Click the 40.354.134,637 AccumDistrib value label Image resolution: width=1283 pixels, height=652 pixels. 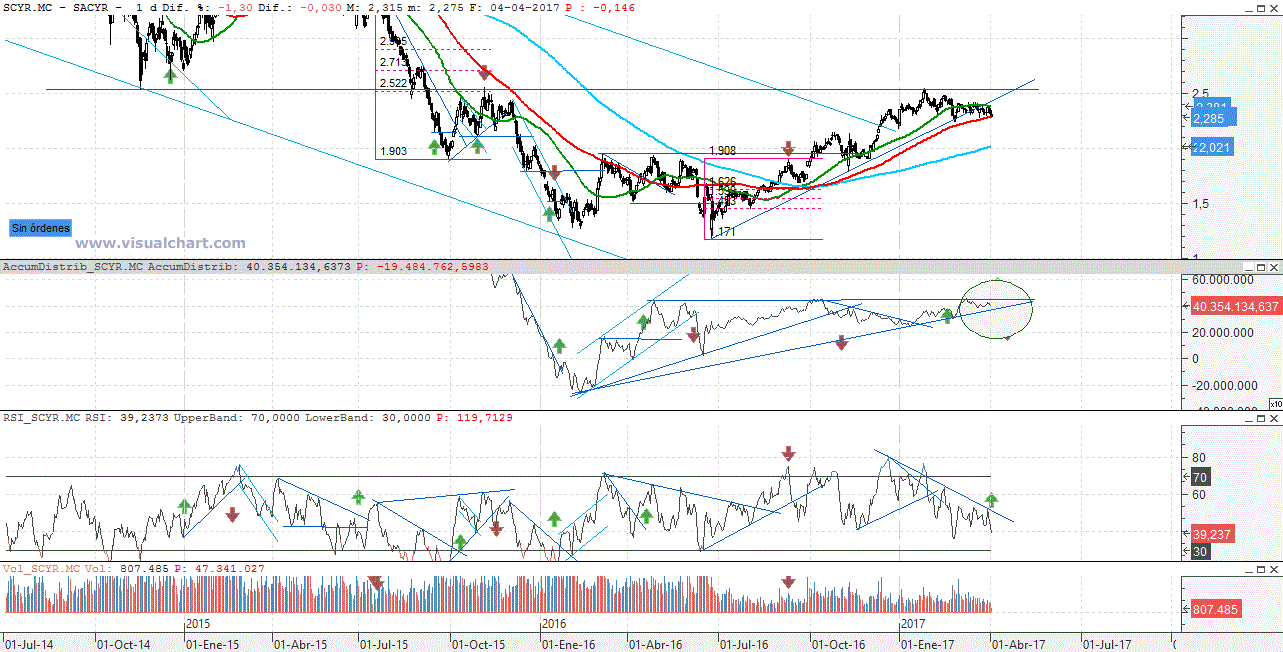click(1235, 307)
